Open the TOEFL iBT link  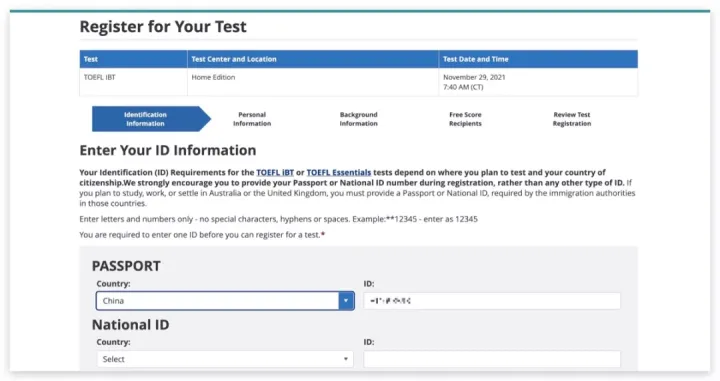[x=275, y=173]
